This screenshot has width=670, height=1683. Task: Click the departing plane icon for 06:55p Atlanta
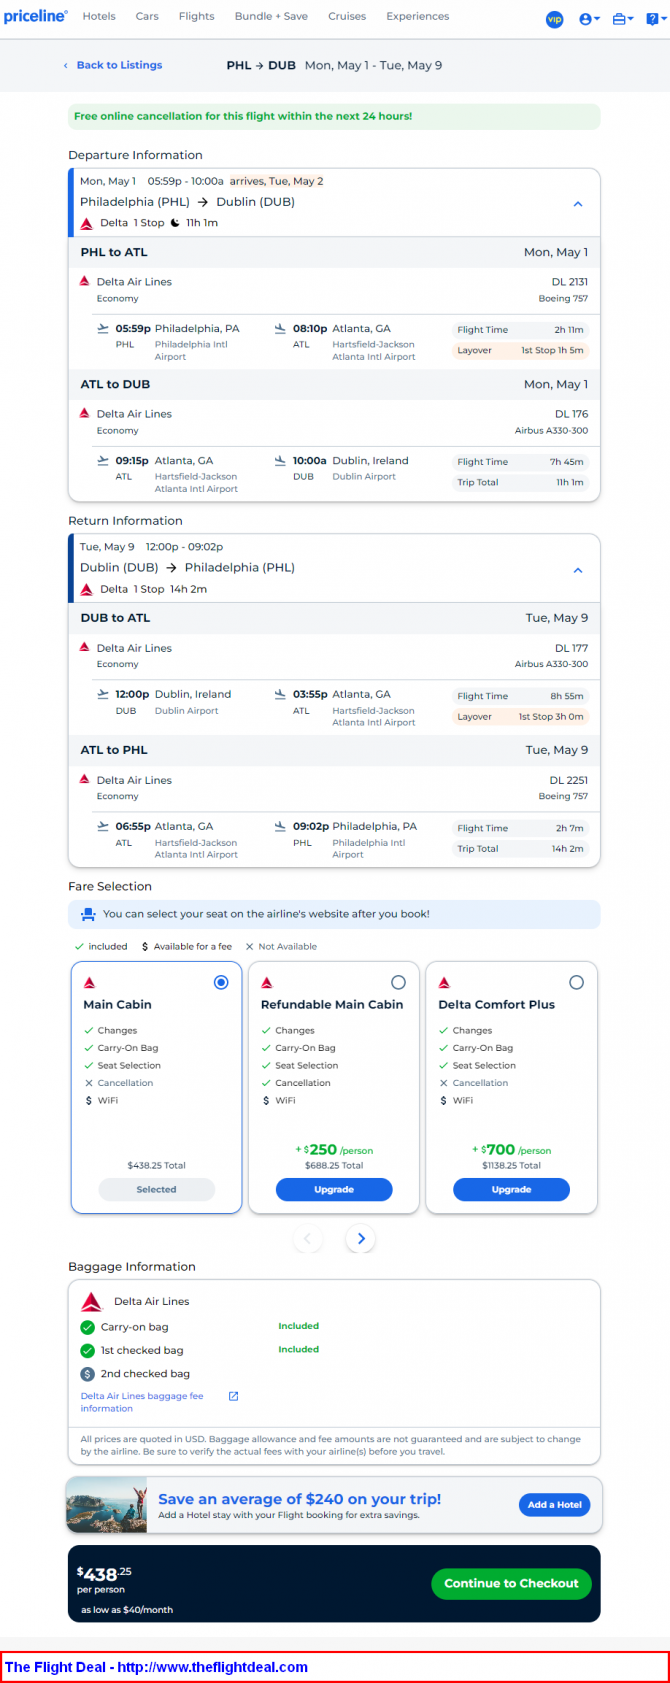(x=102, y=826)
